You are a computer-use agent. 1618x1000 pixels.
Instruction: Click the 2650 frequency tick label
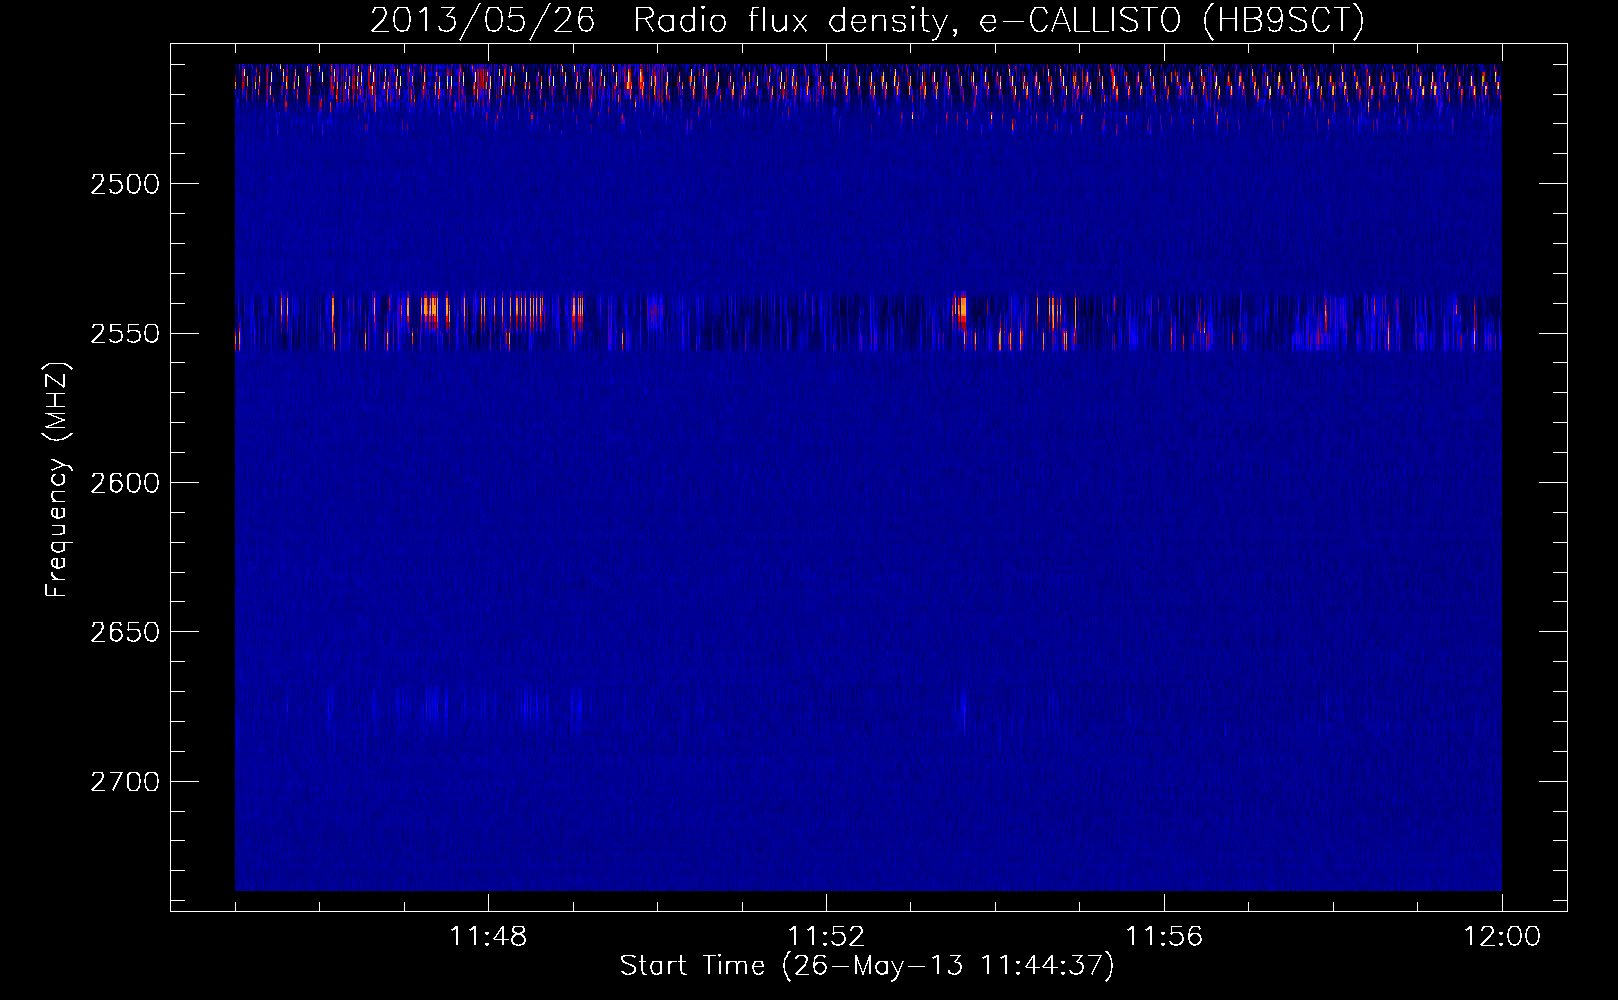(125, 632)
